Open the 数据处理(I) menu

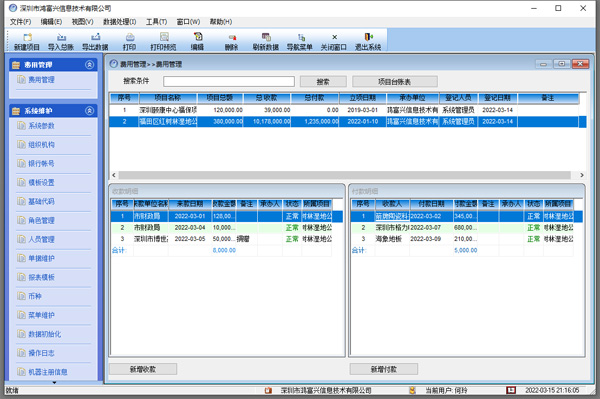(x=119, y=22)
